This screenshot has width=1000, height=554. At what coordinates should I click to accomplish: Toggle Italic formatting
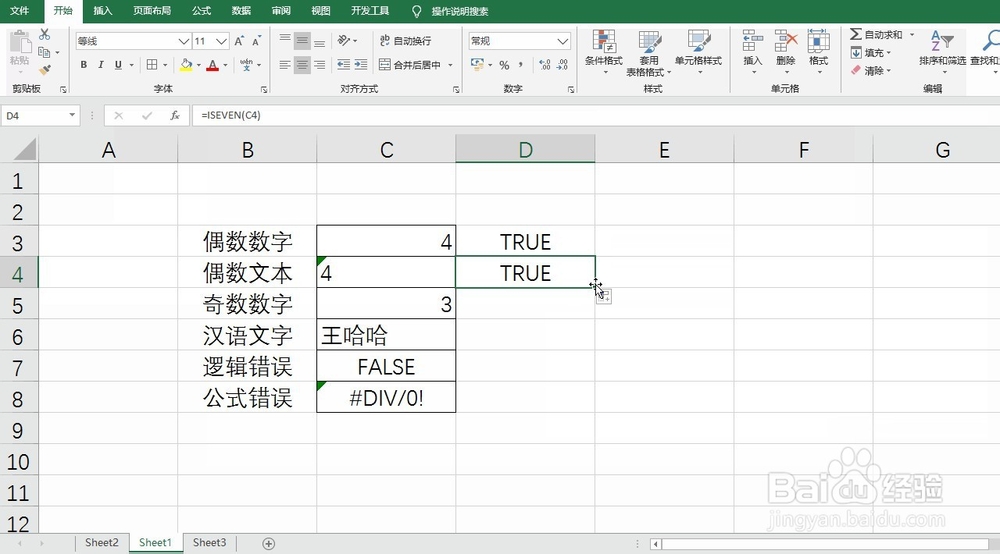pos(101,65)
